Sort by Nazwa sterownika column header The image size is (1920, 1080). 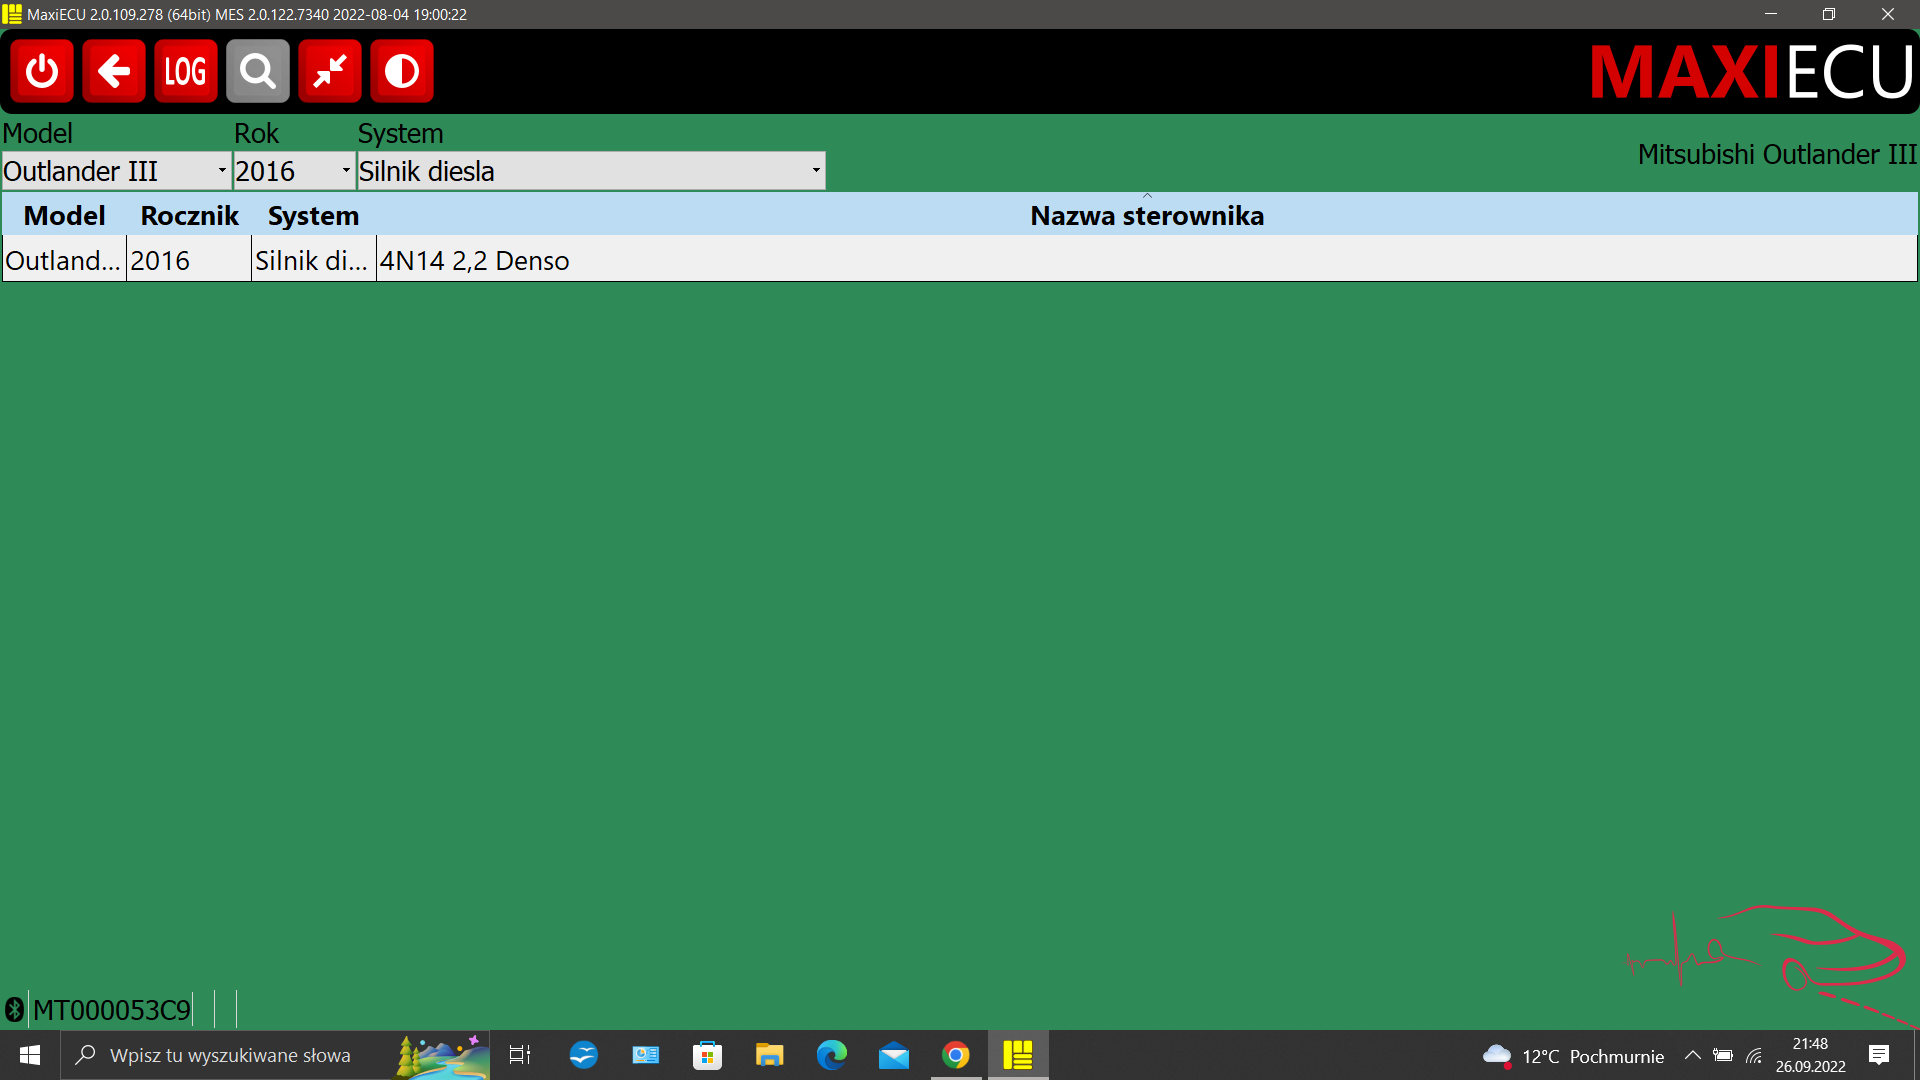pyautogui.click(x=1147, y=215)
